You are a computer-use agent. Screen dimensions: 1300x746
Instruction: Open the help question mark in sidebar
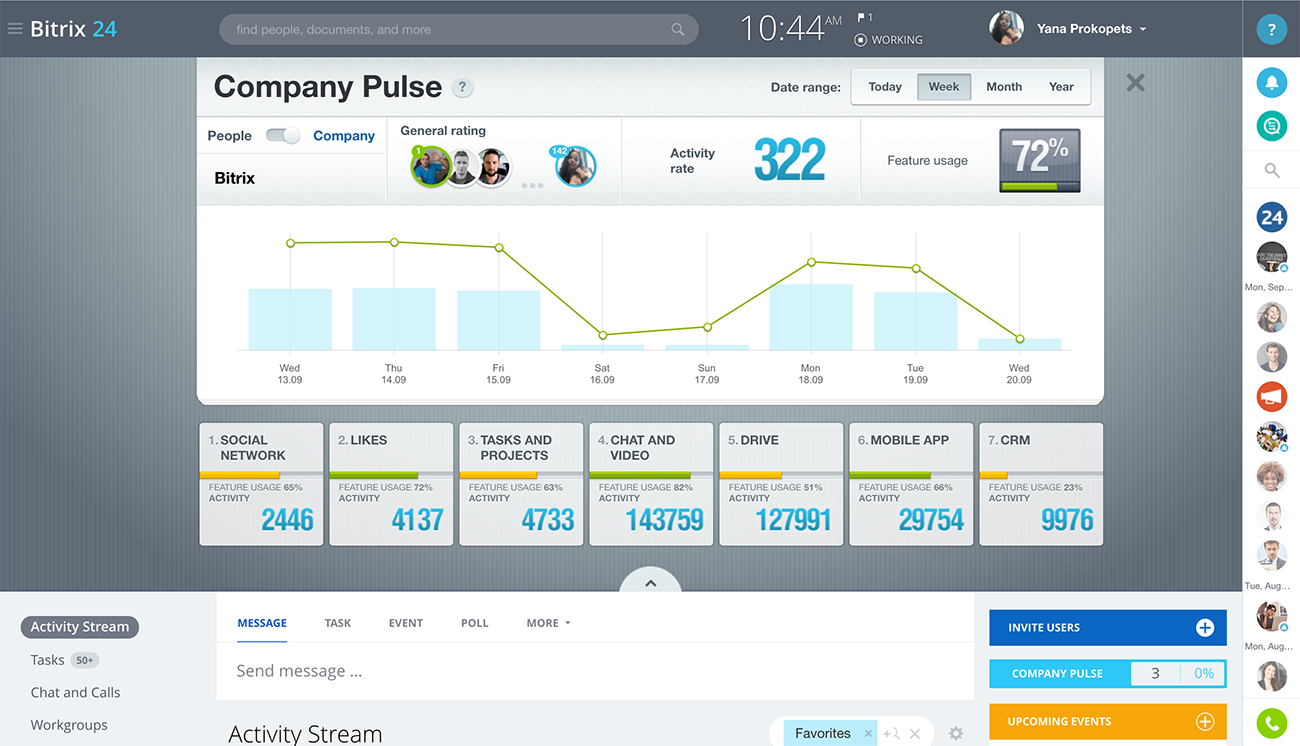pyautogui.click(x=1271, y=30)
